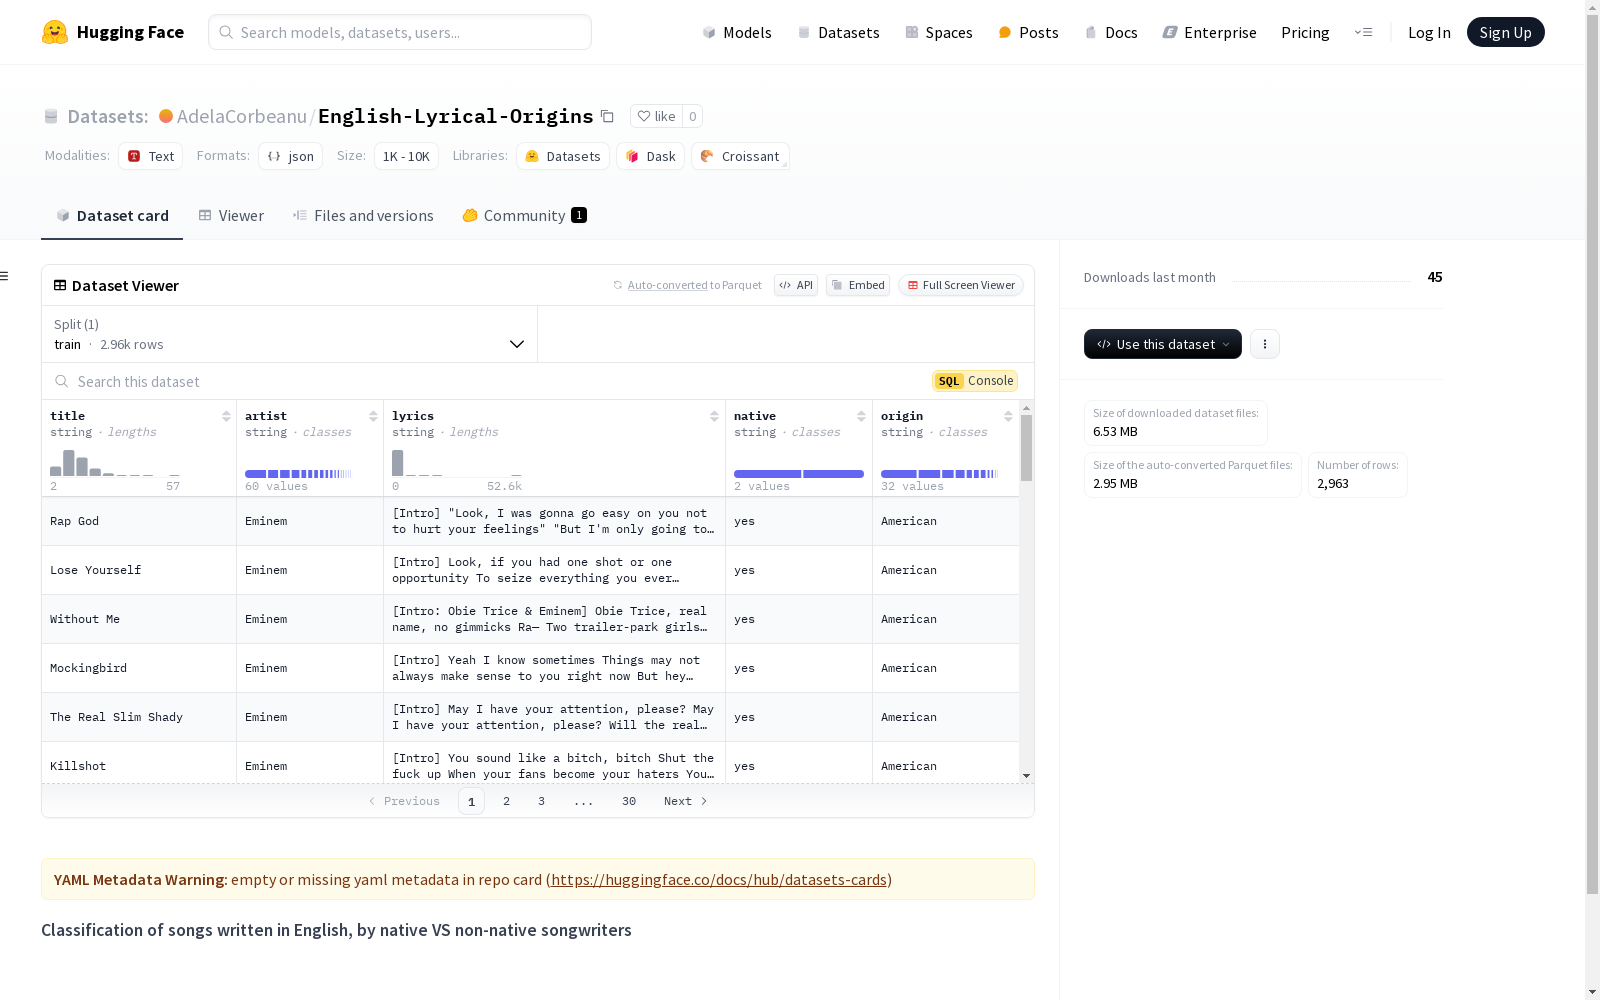Click the Mockingbird title cell
The image size is (1600, 1000).
139,668
